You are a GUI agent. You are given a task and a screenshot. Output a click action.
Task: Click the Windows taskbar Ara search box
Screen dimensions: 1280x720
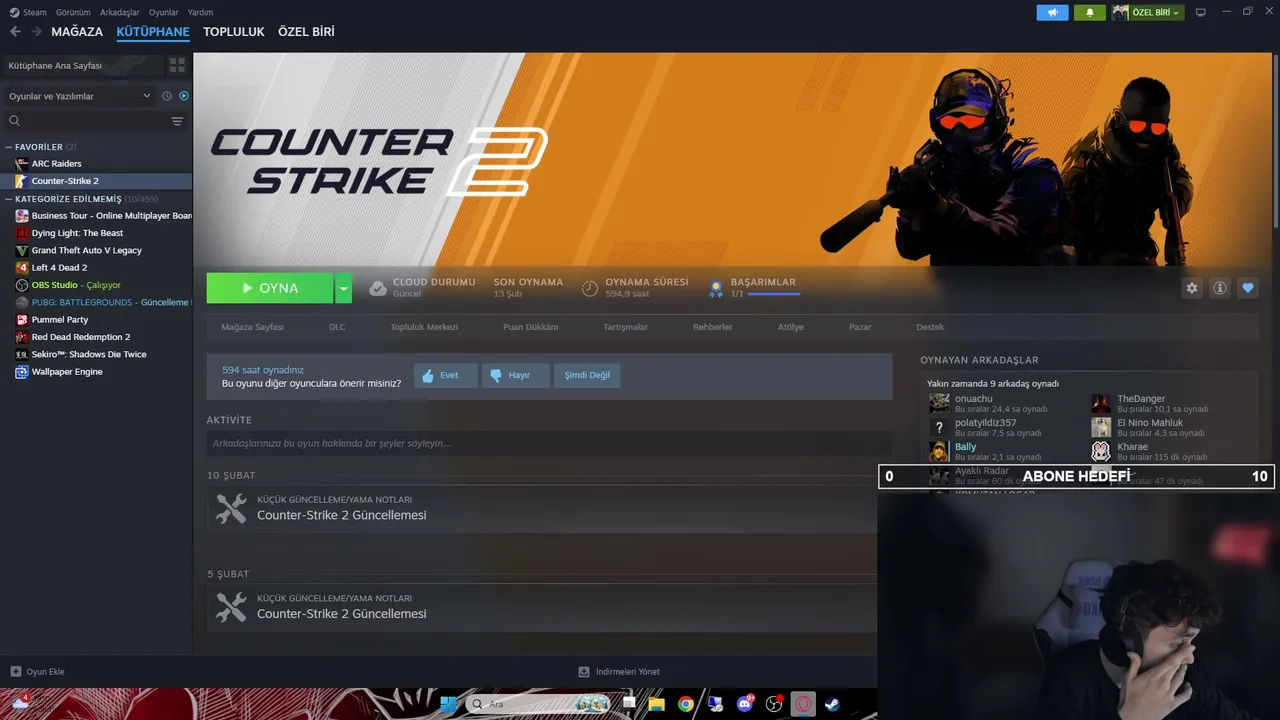point(539,704)
